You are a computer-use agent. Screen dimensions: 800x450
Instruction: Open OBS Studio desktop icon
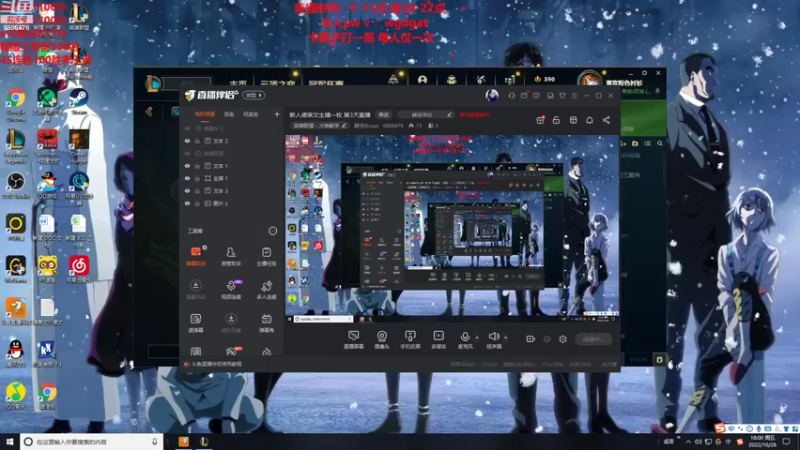click(16, 185)
